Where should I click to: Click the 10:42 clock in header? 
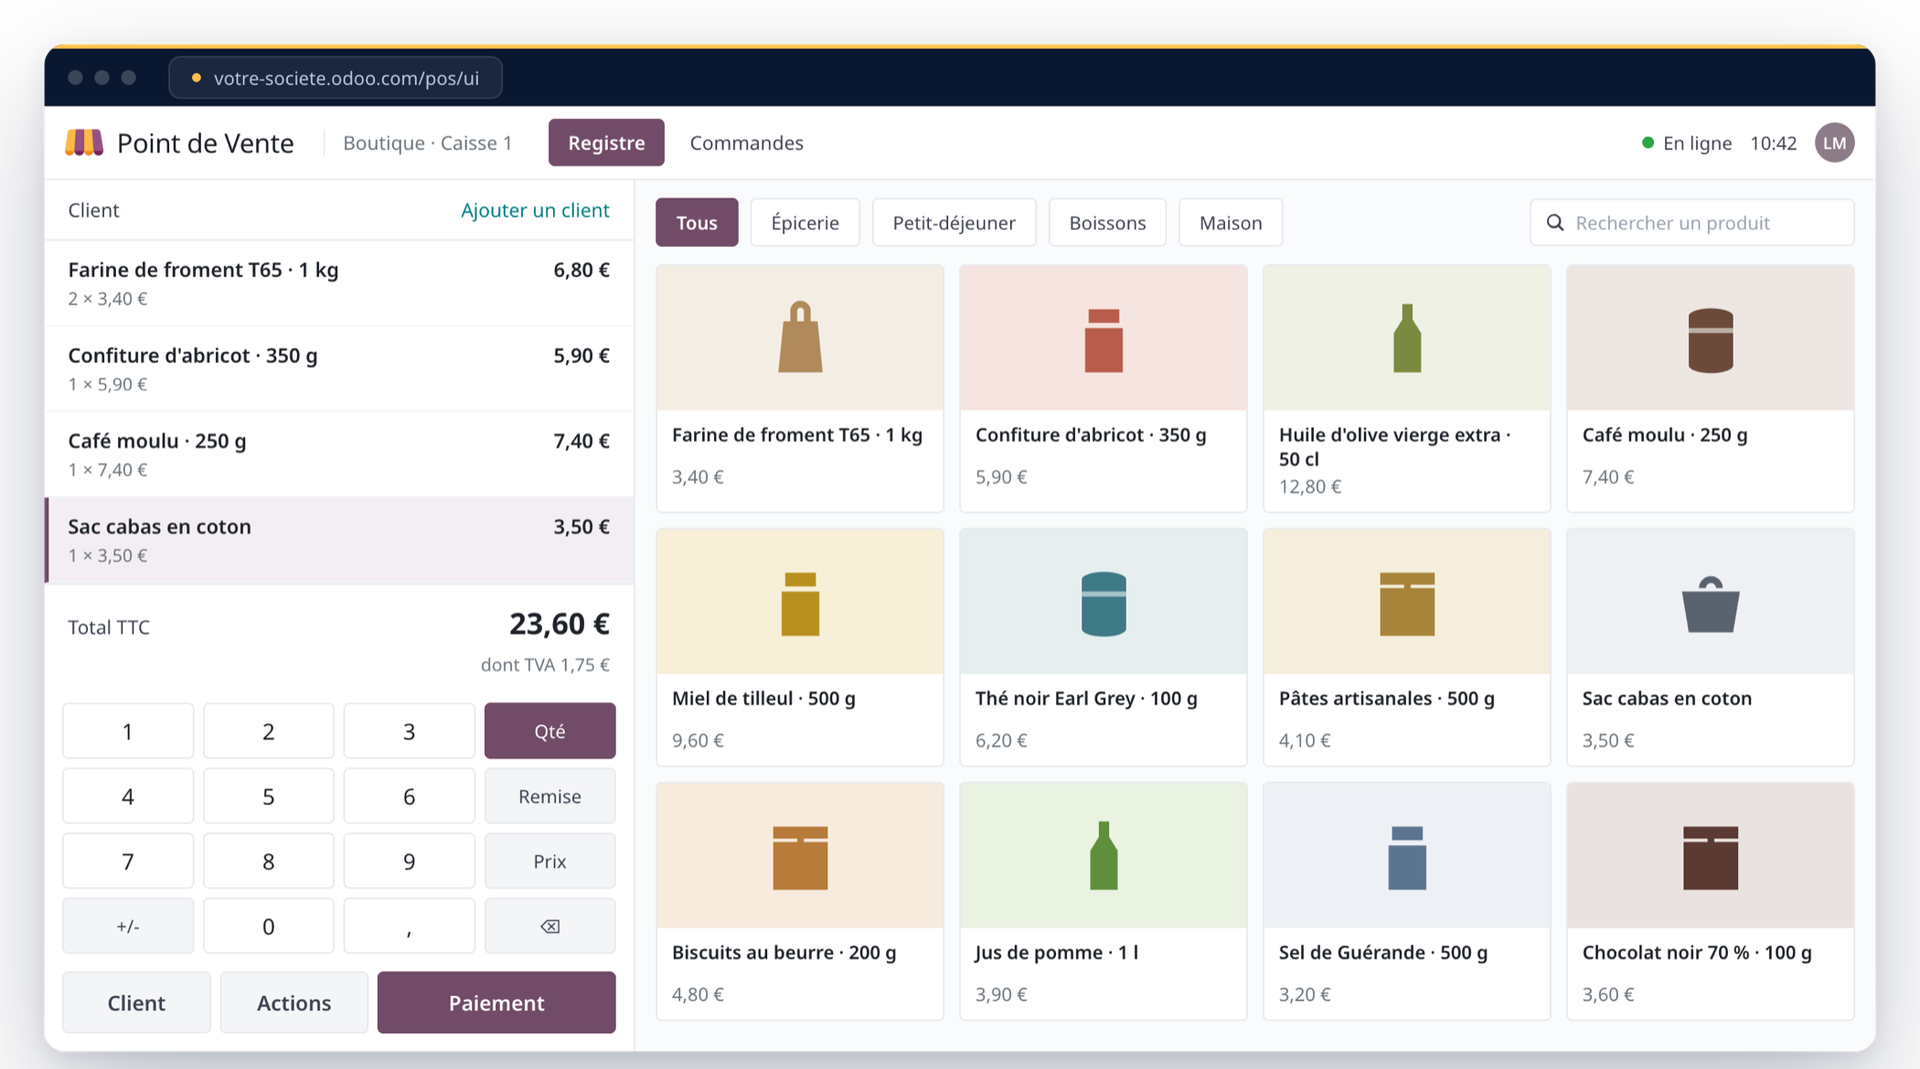tap(1773, 143)
